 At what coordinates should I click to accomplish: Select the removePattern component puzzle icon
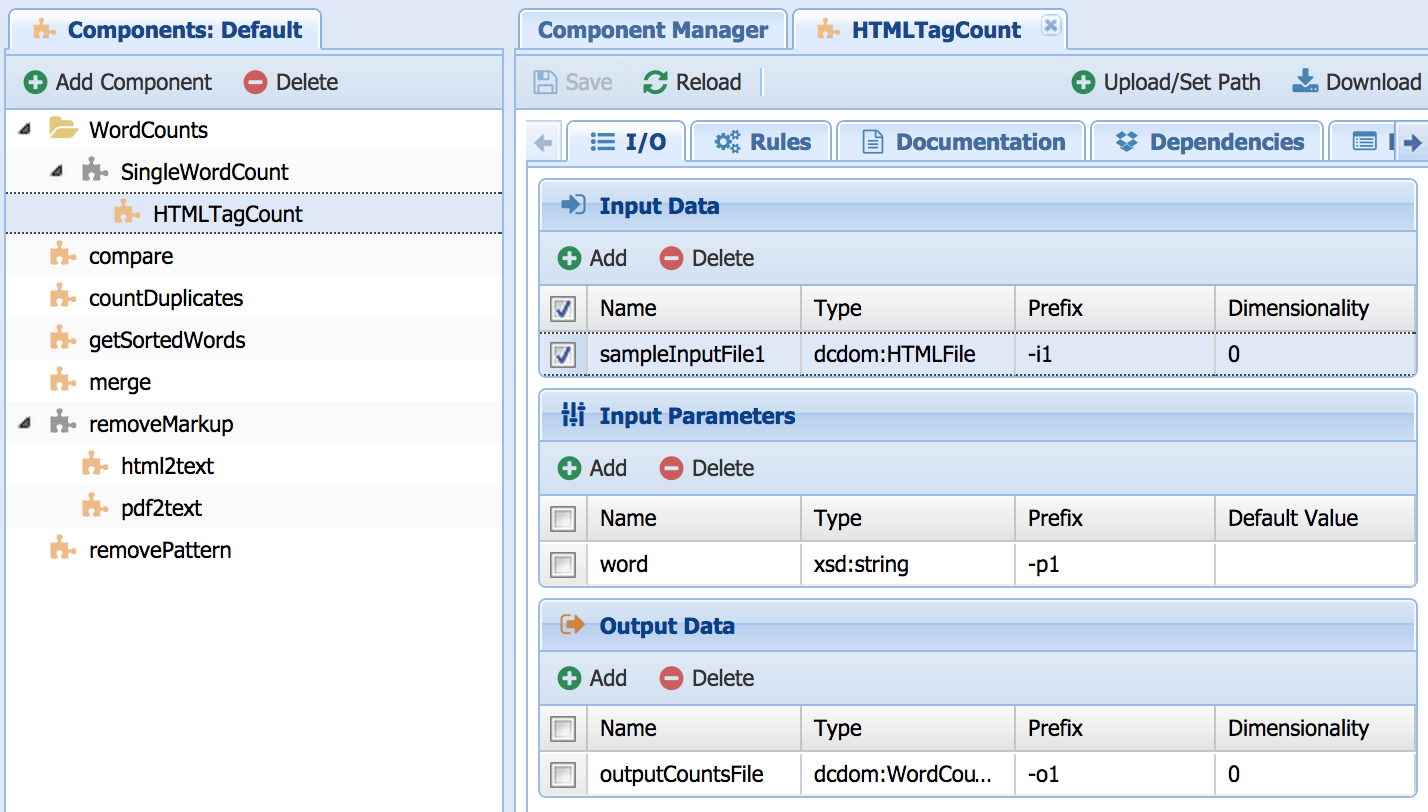63,550
